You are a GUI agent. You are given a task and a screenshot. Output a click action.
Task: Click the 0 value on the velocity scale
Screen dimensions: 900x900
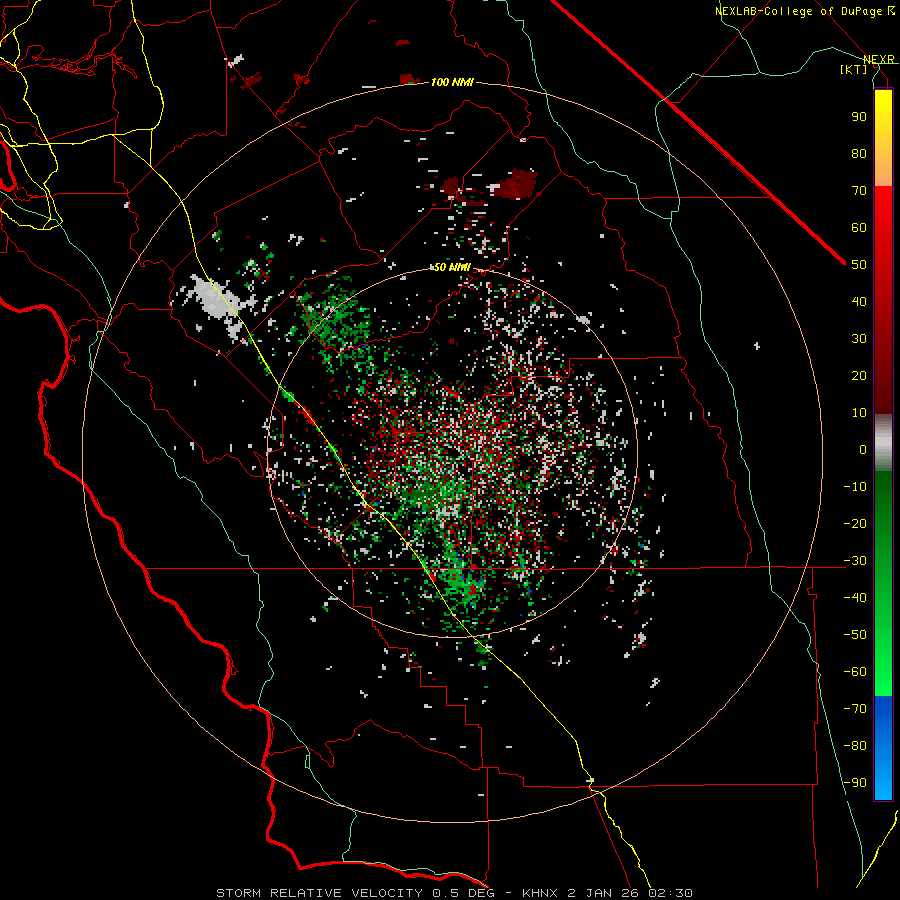[x=863, y=449]
